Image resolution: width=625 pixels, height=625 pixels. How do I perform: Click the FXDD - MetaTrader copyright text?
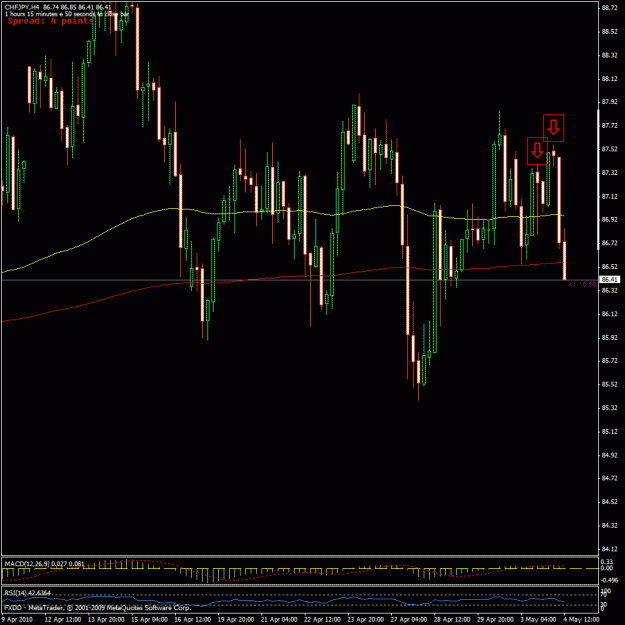click(98, 608)
